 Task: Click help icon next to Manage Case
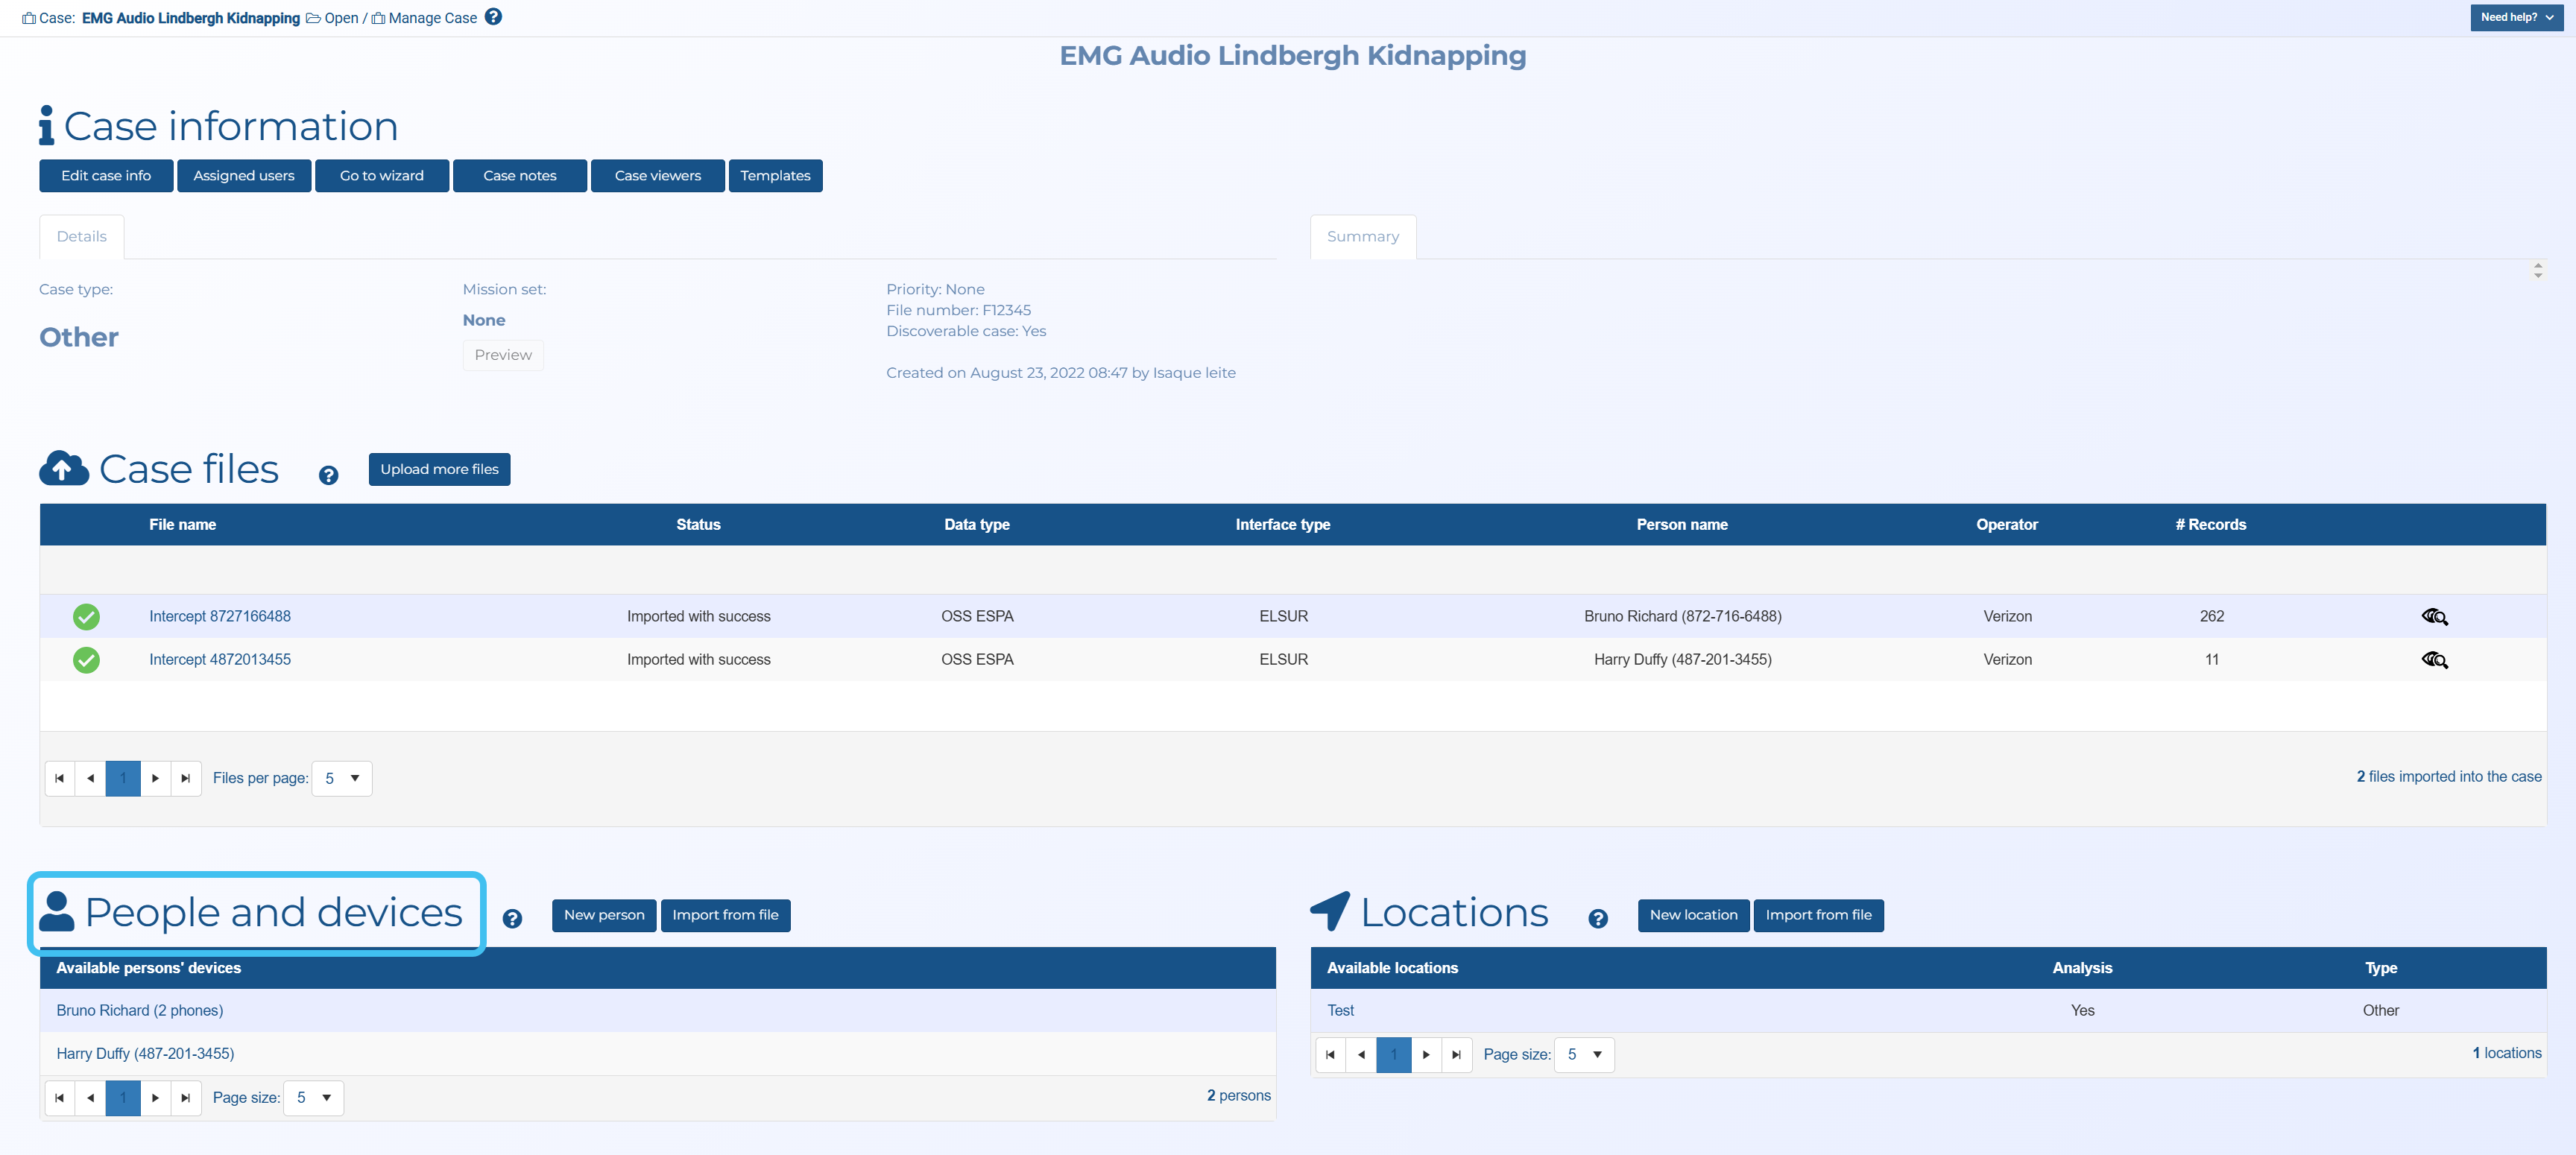[493, 17]
